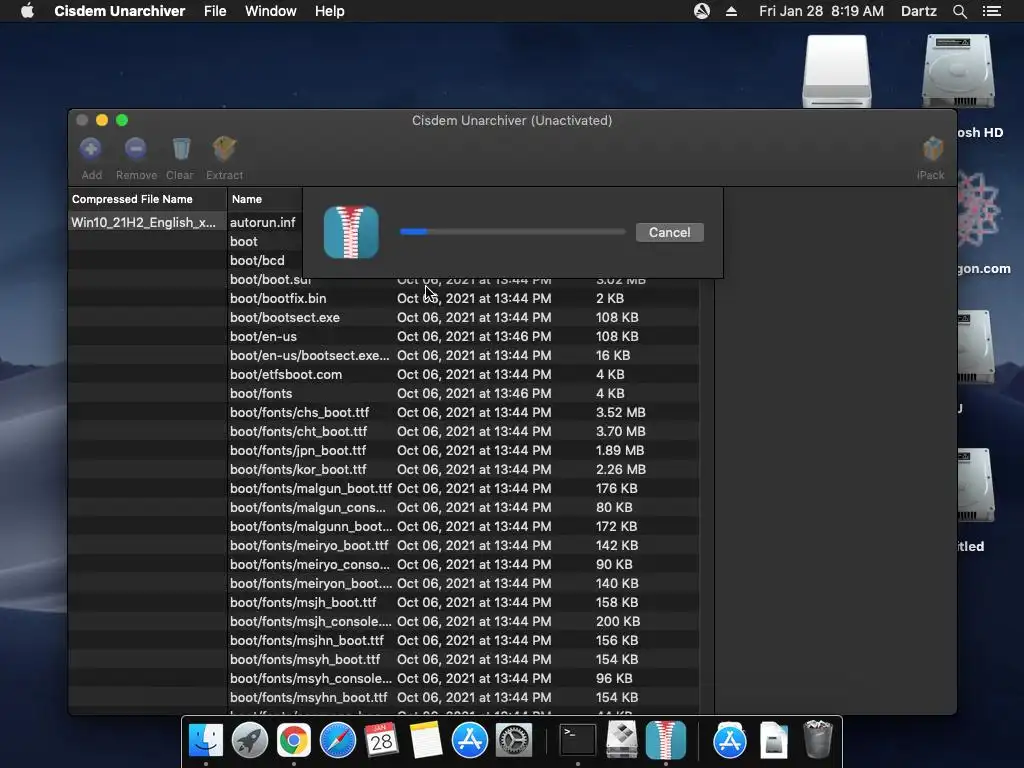Open App Store icon left of System Preferences
Screen dimensions: 1024x768
click(470, 740)
